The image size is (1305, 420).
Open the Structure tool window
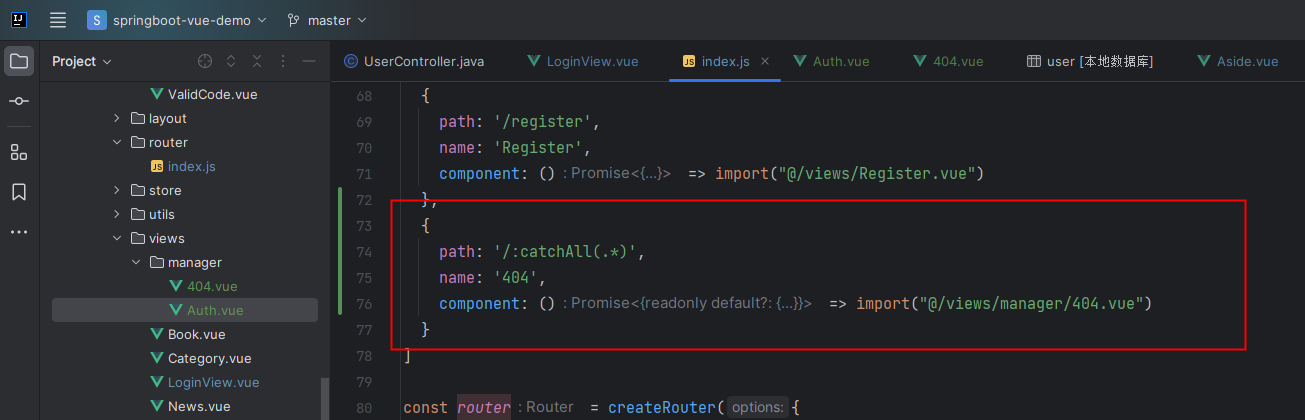click(x=19, y=152)
